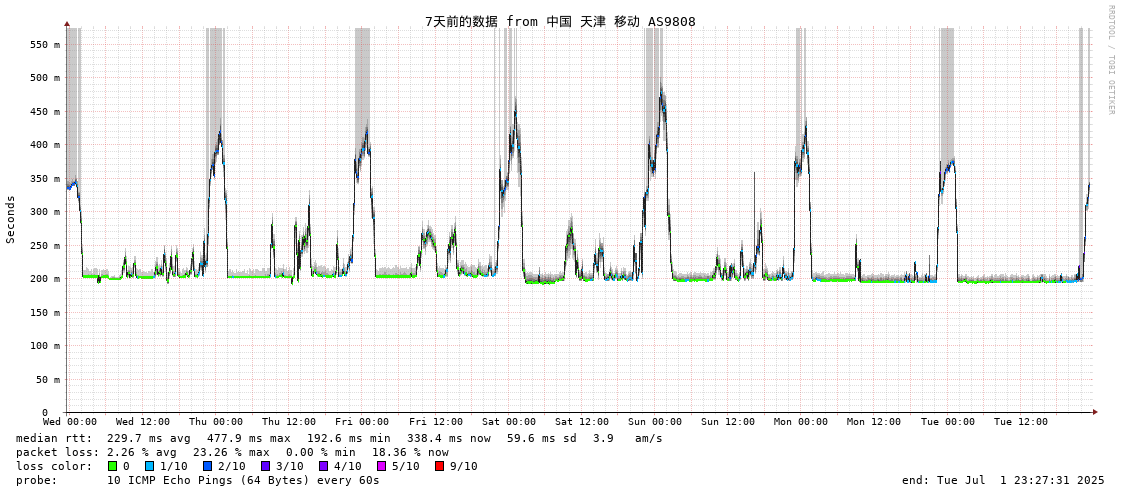The height and width of the screenshot is (494, 1121).
Task: Click the 2.26 % avg packet loss
Action: click(142, 452)
